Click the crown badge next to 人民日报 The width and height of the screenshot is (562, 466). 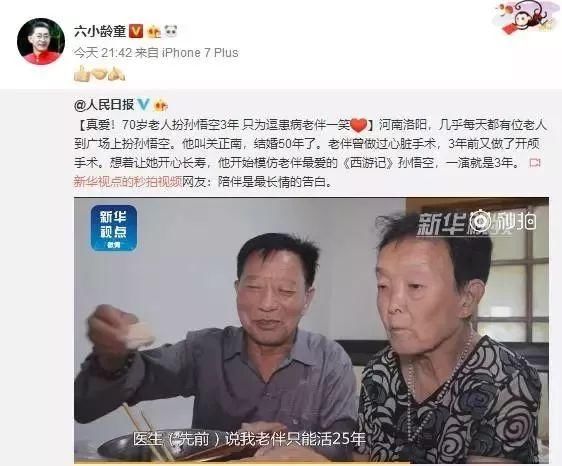click(x=160, y=105)
